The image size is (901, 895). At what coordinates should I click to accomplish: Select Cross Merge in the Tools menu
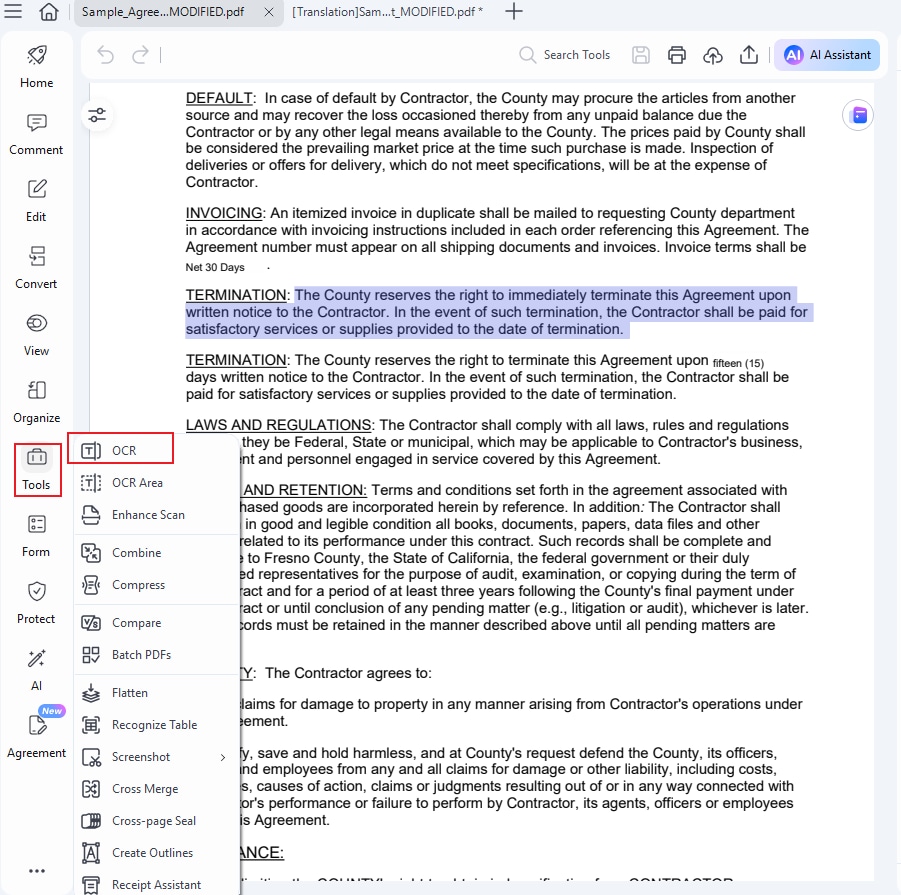click(x=156, y=789)
